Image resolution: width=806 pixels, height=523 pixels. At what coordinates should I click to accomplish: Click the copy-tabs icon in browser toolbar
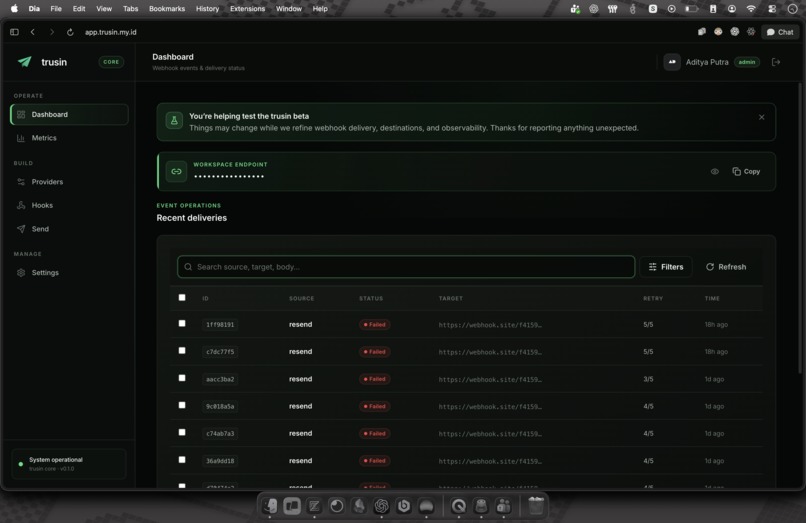tap(702, 32)
